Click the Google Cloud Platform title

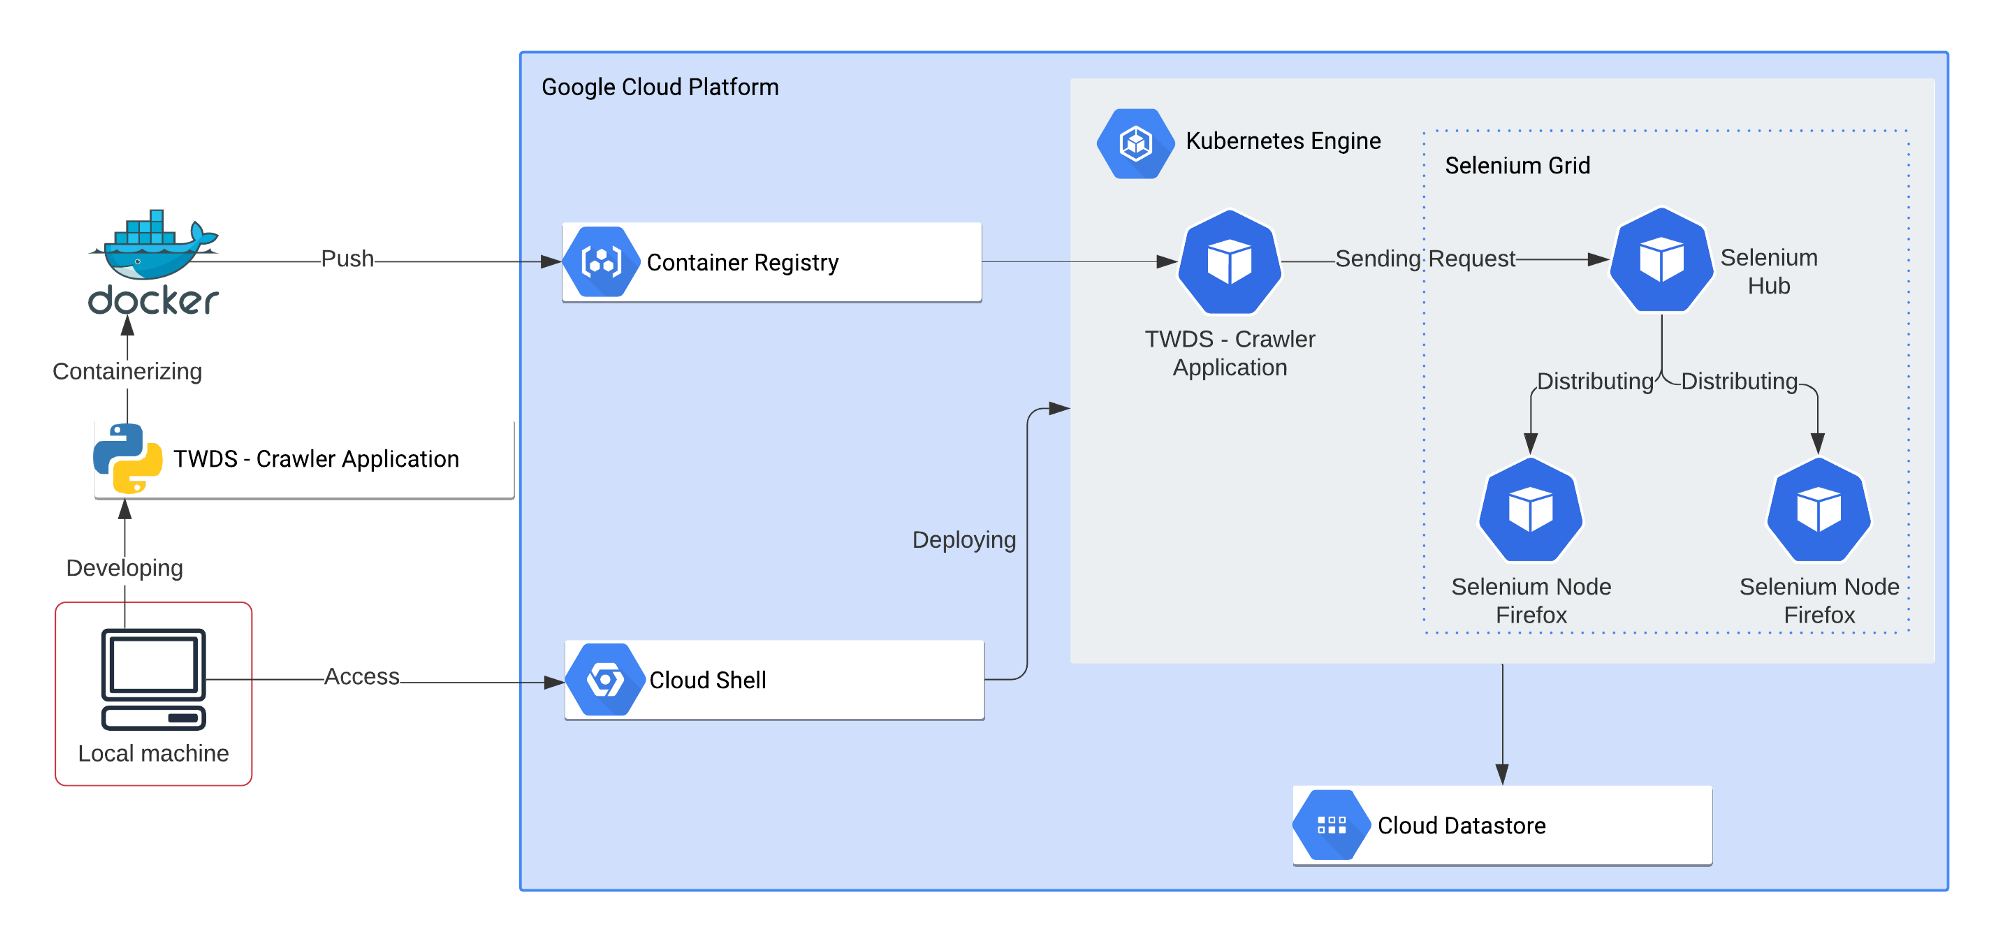[660, 87]
